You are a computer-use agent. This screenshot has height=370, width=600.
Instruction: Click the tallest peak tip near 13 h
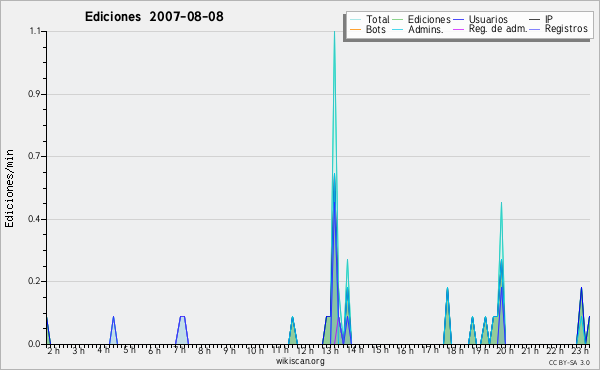coord(334,32)
